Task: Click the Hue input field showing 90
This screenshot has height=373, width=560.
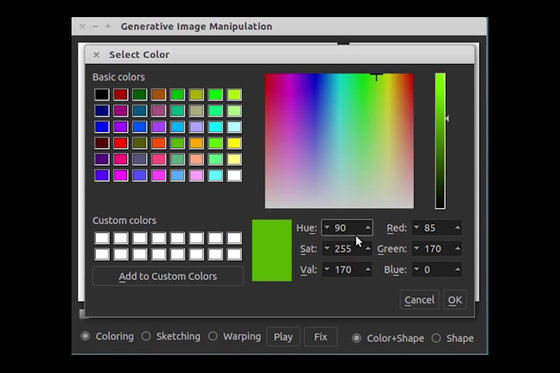Action: [x=347, y=228]
